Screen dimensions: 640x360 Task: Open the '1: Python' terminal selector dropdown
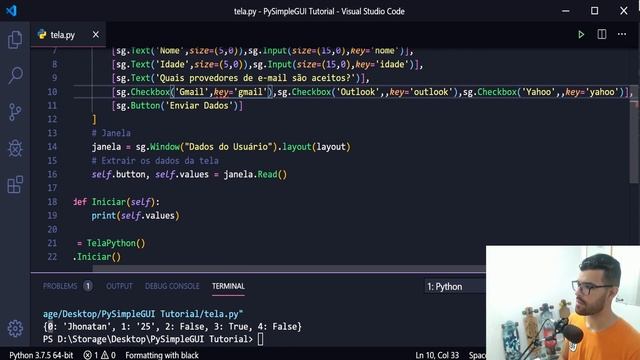pyautogui.click(x=455, y=287)
